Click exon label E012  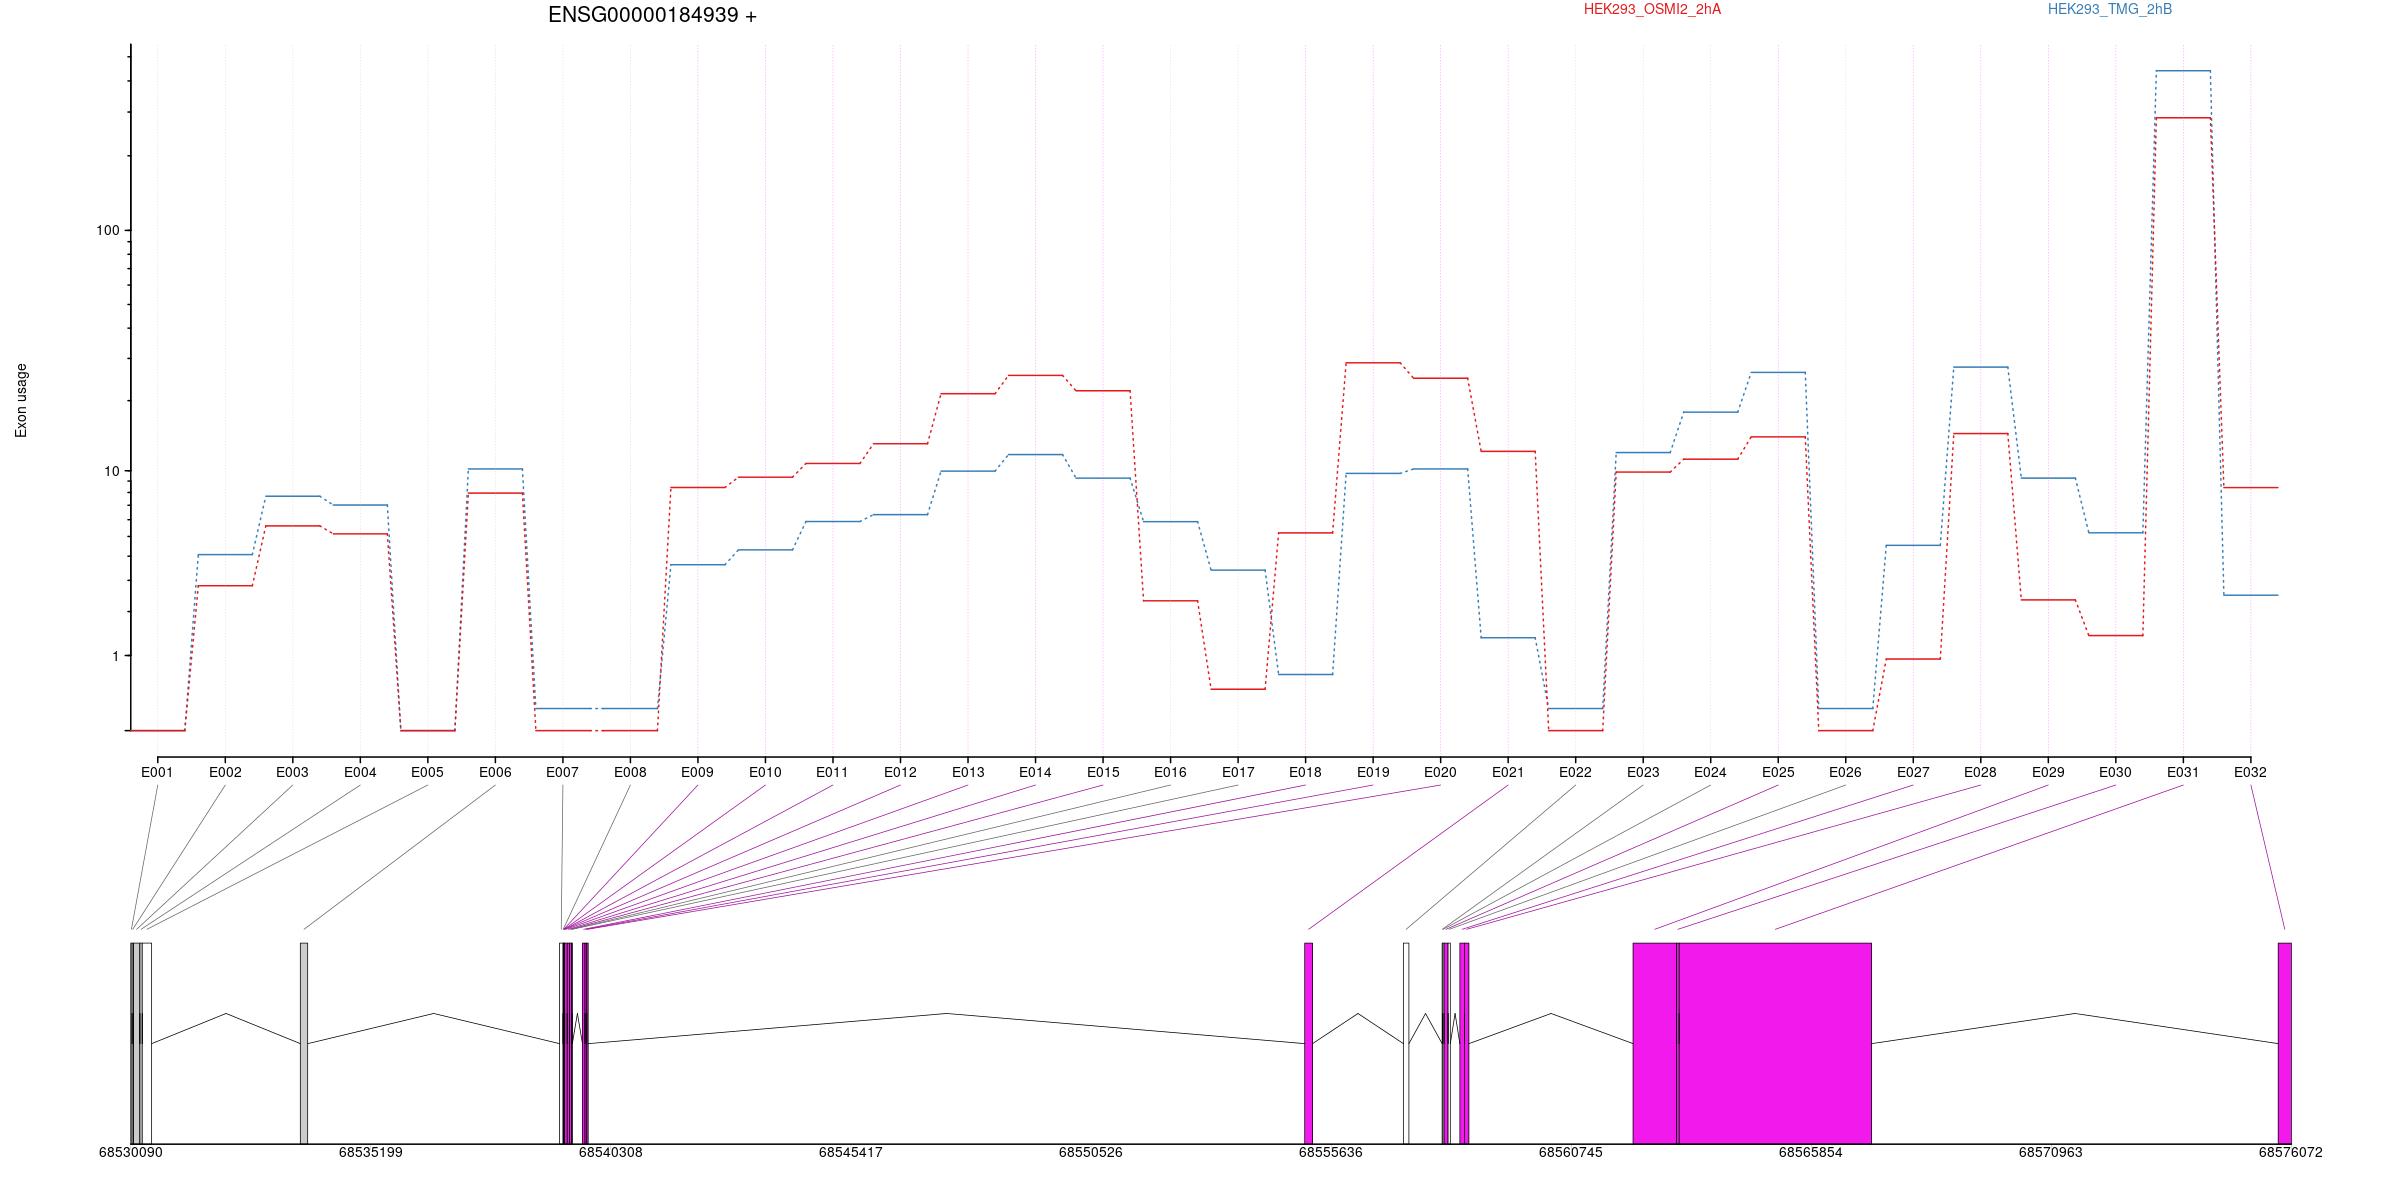tap(900, 772)
